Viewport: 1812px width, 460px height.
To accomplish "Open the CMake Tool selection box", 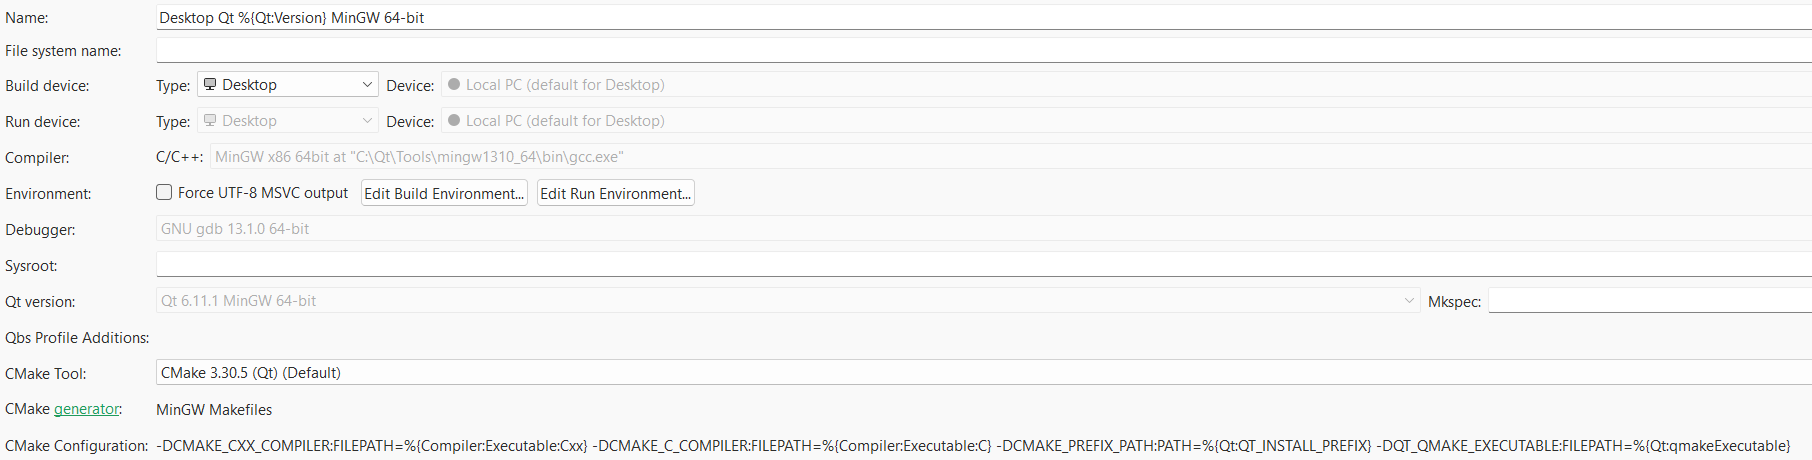I will pyautogui.click(x=984, y=373).
